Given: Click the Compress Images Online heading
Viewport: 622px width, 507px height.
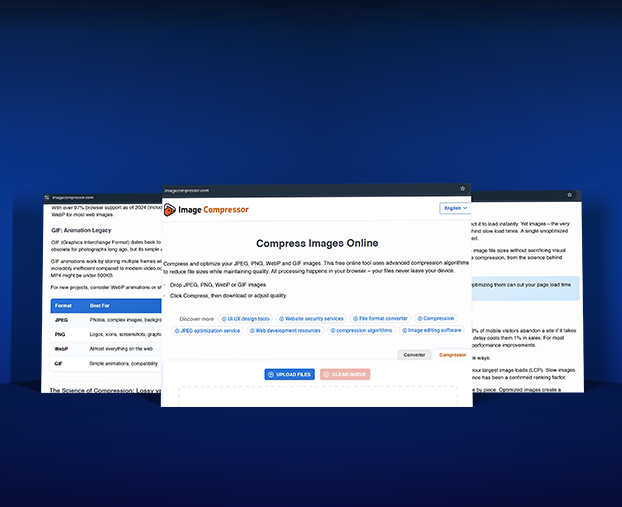Looking at the screenshot, I should (317, 243).
